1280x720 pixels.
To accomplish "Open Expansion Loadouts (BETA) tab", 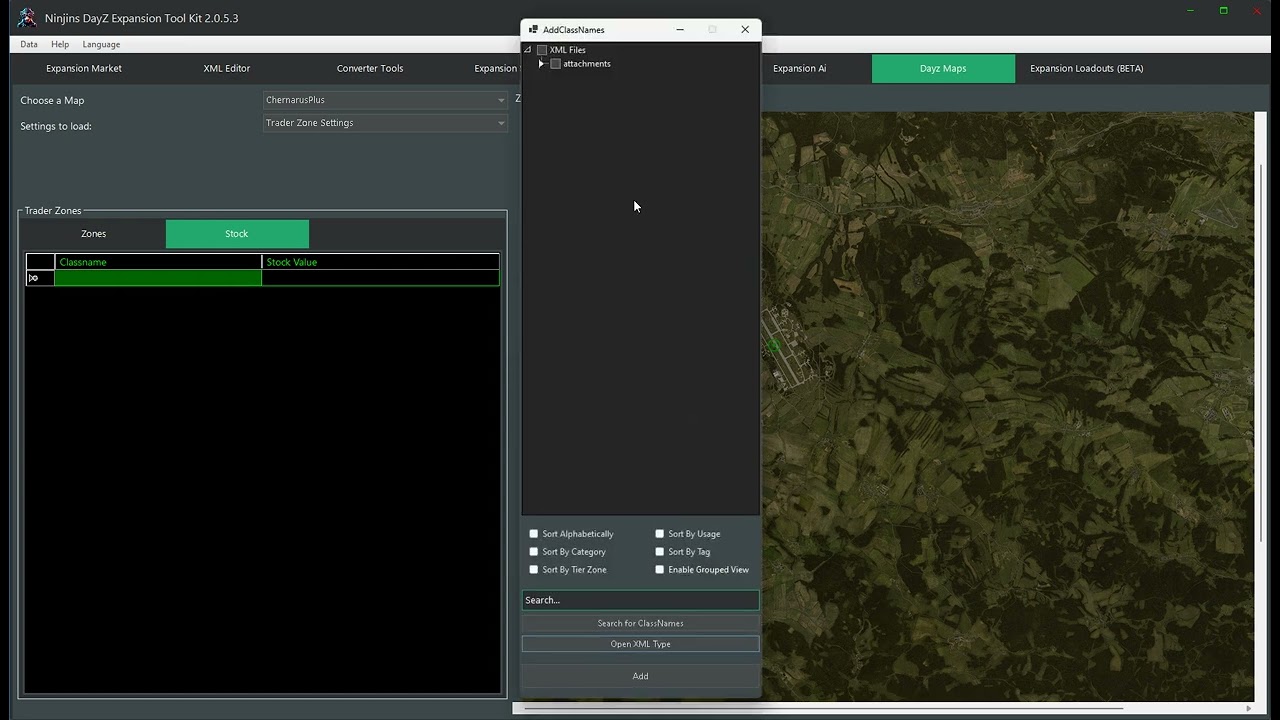I will (1087, 68).
